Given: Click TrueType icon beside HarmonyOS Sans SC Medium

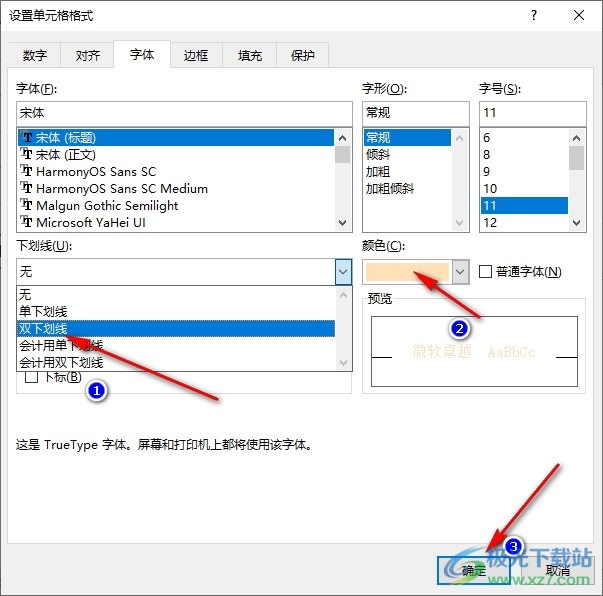Looking at the screenshot, I should [26, 188].
